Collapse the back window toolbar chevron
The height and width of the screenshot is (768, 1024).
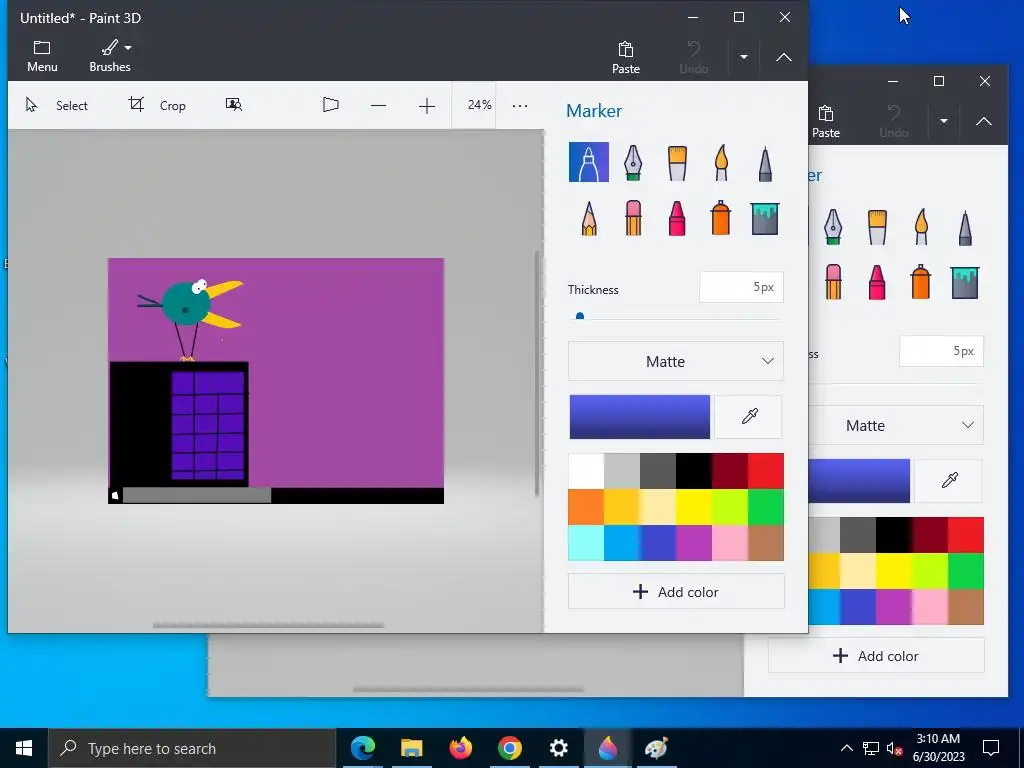coord(984,121)
